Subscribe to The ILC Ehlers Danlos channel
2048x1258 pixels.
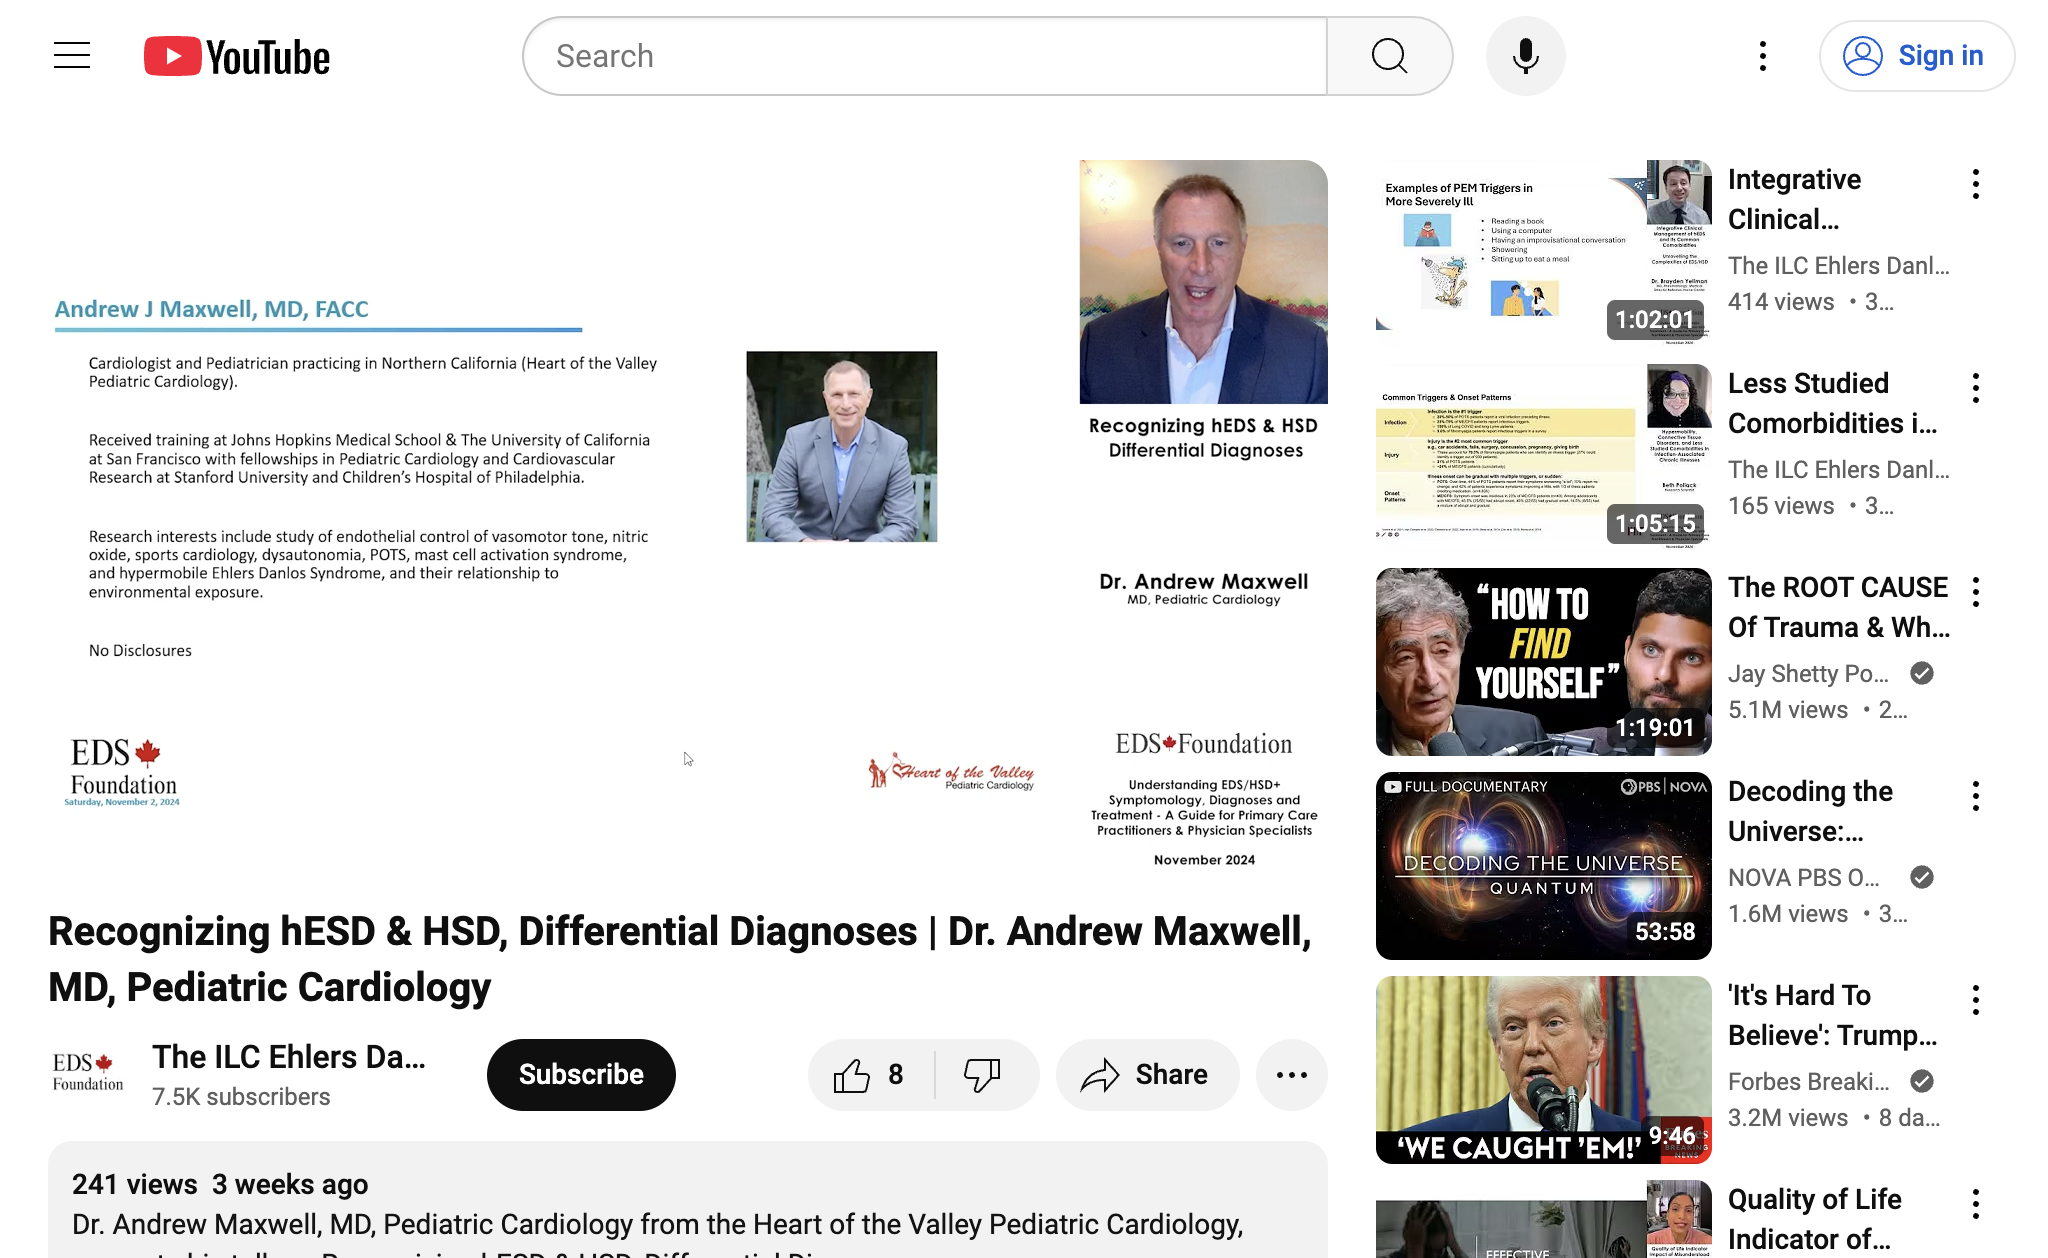tap(581, 1075)
